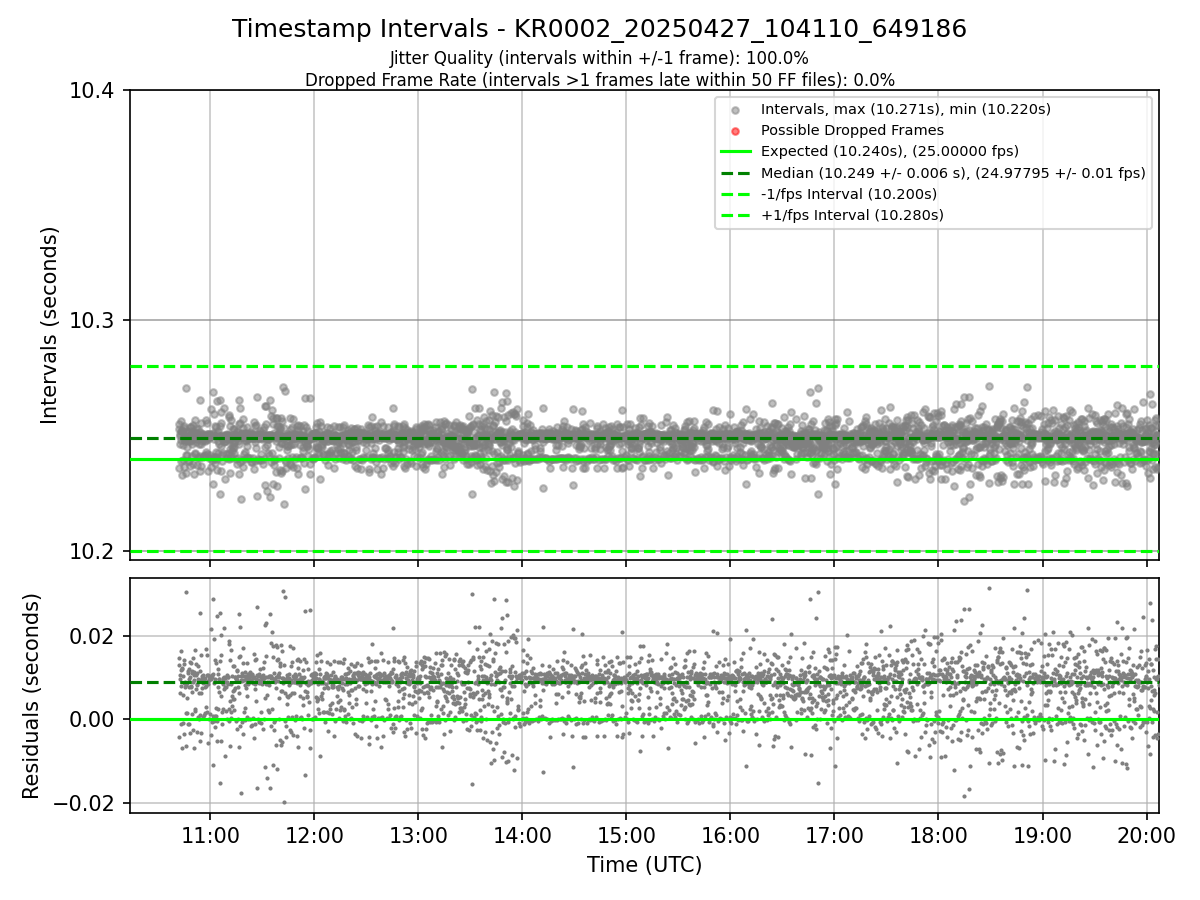
Task: Click the 'Intervals (seconds)' y-axis label
Action: click(50, 325)
